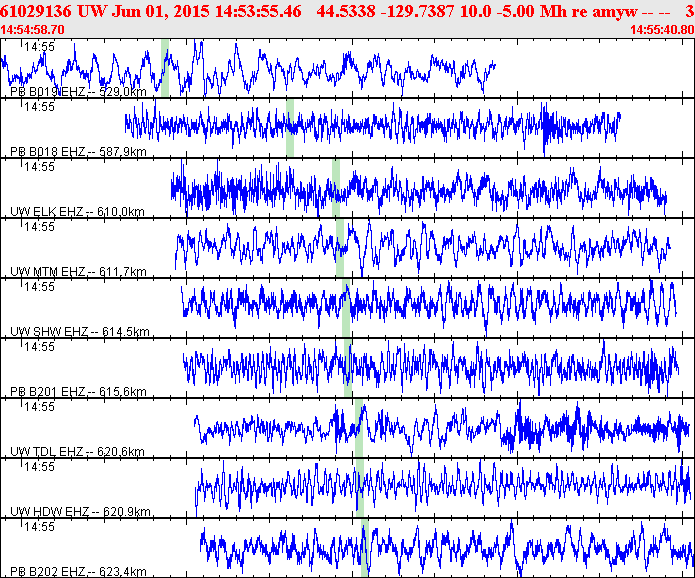Click the green pick marker on UW MTM trace

pyautogui.click(x=340, y=248)
